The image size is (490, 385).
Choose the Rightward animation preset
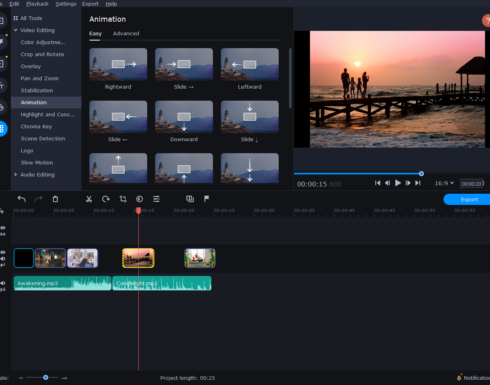118,64
